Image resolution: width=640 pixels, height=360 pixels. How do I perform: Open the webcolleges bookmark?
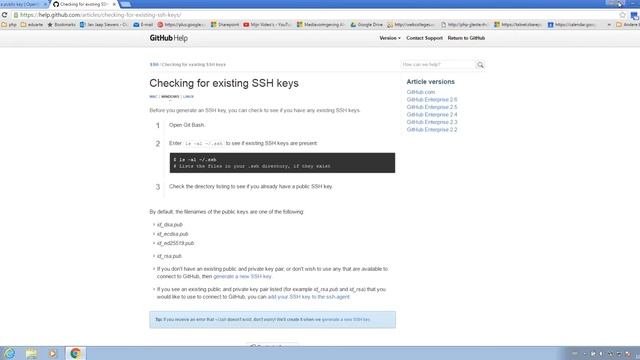[411, 24]
